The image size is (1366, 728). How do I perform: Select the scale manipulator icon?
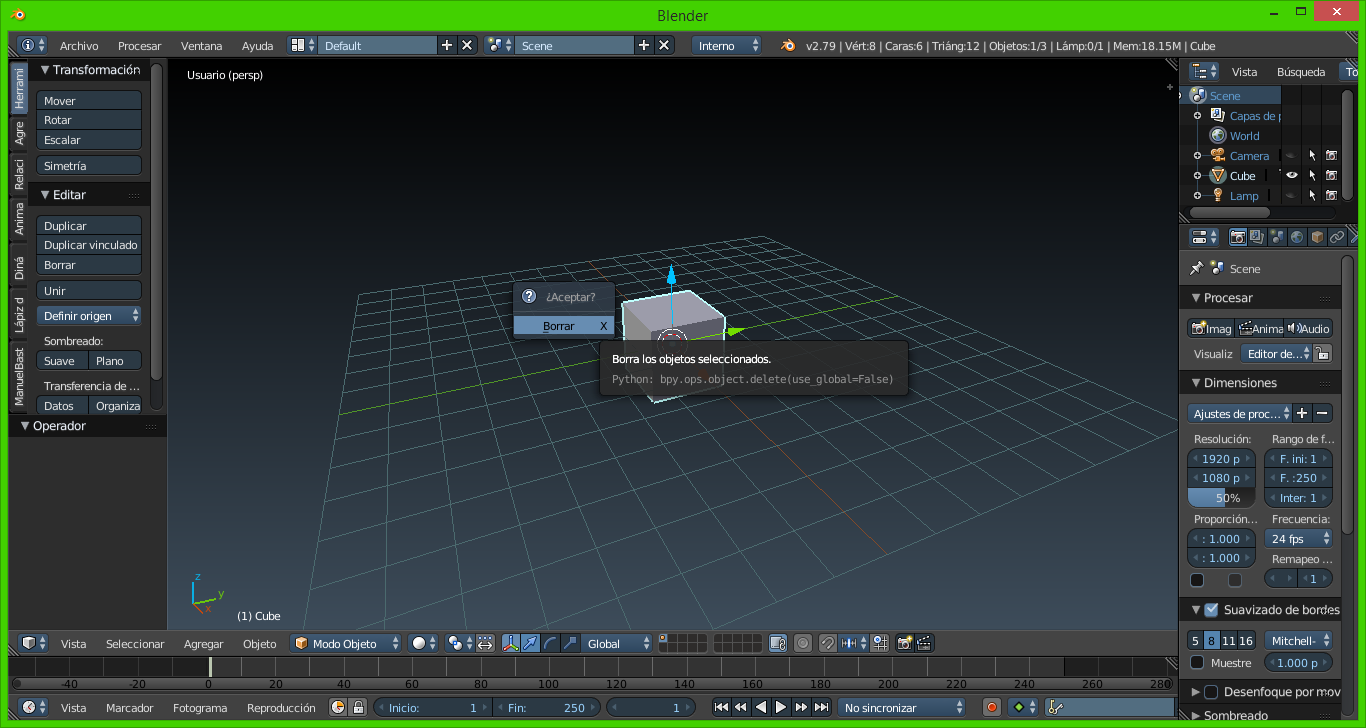(570, 644)
